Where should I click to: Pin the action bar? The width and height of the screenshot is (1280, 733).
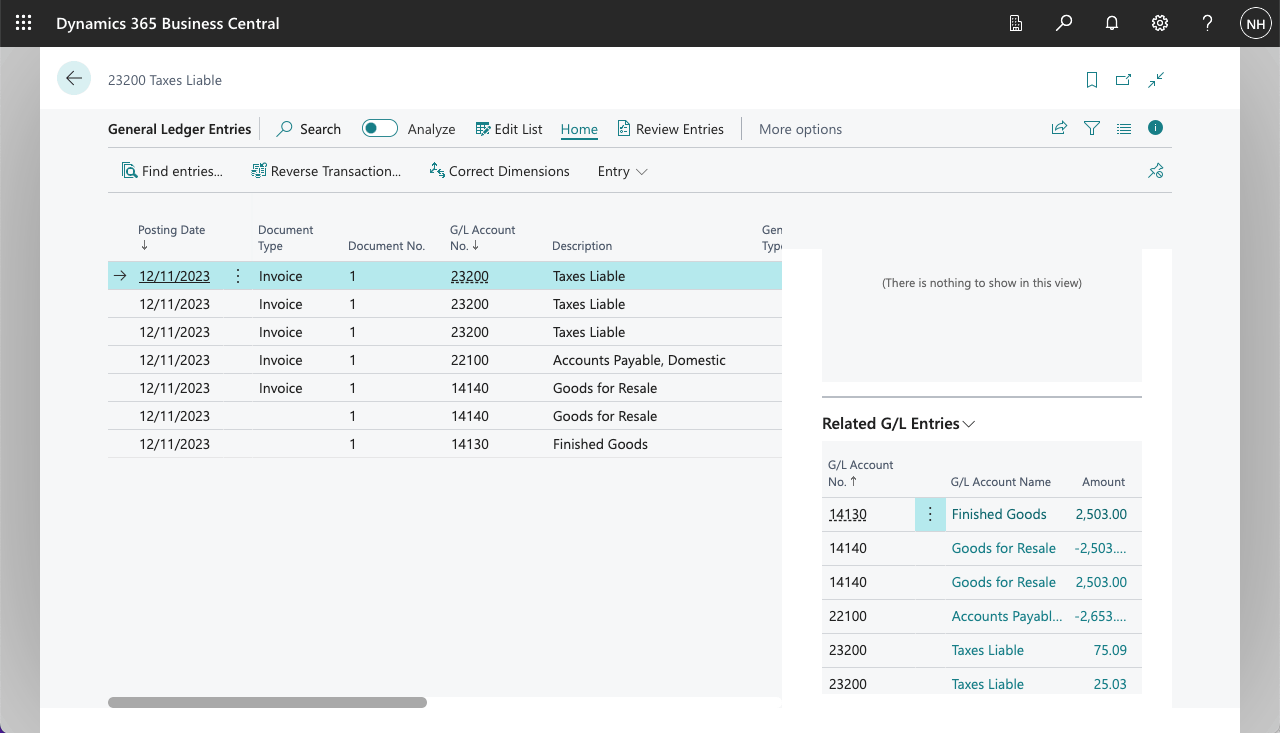1156,171
